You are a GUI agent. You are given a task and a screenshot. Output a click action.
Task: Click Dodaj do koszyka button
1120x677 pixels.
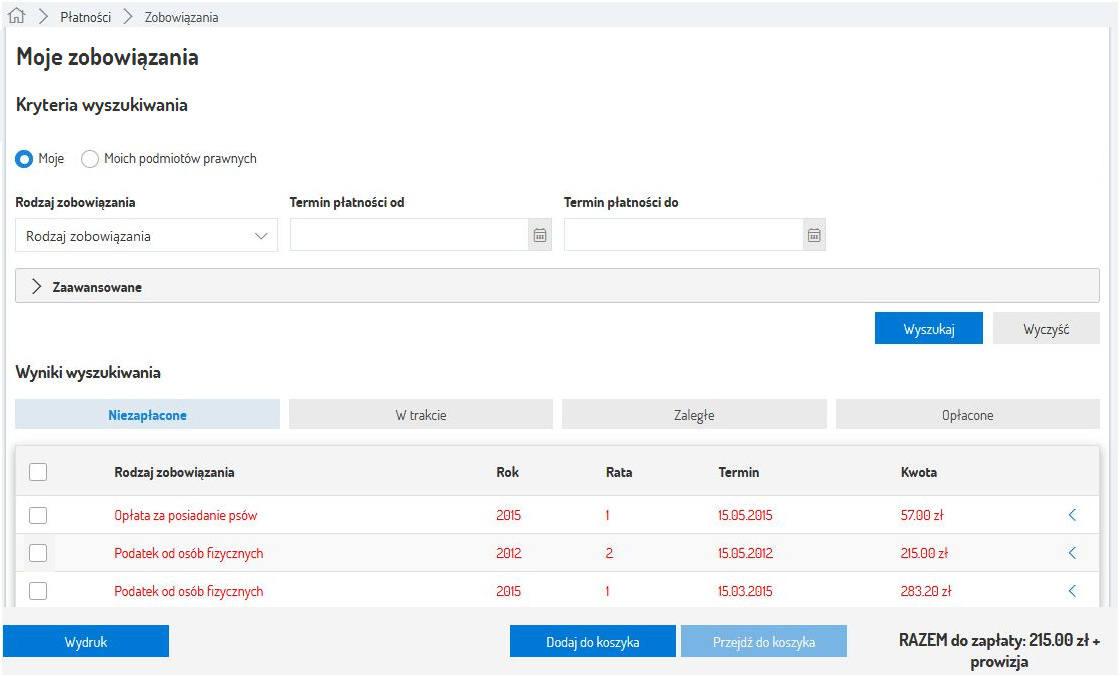[592, 642]
